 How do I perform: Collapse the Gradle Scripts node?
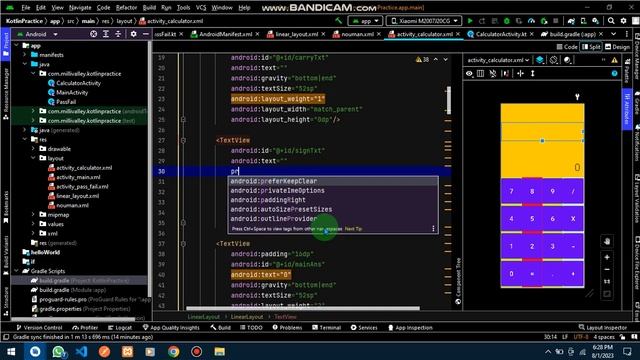click(17, 271)
